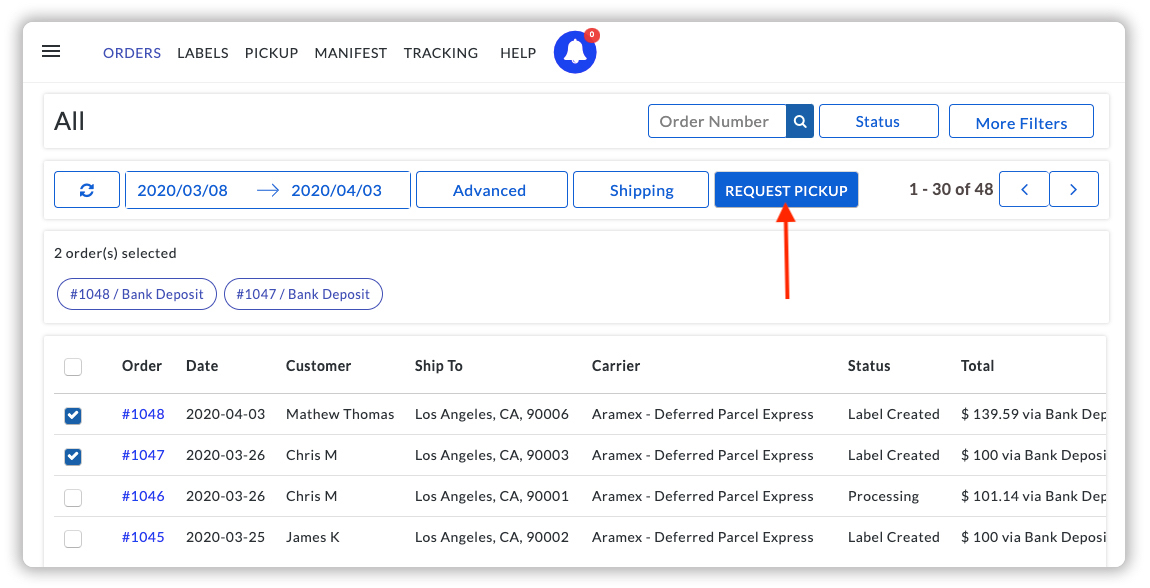The height and width of the screenshot is (588, 1150).
Task: Open More Filters
Action: (1021, 121)
